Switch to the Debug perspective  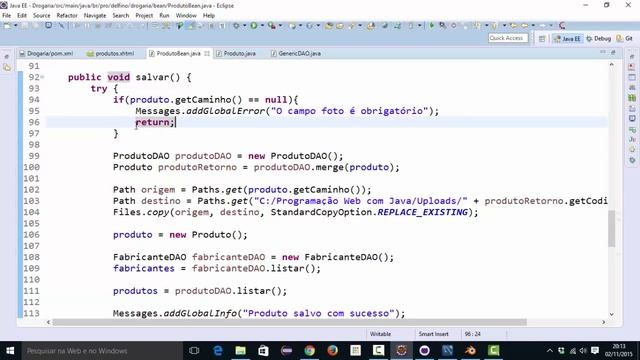pyautogui.click(x=598, y=38)
